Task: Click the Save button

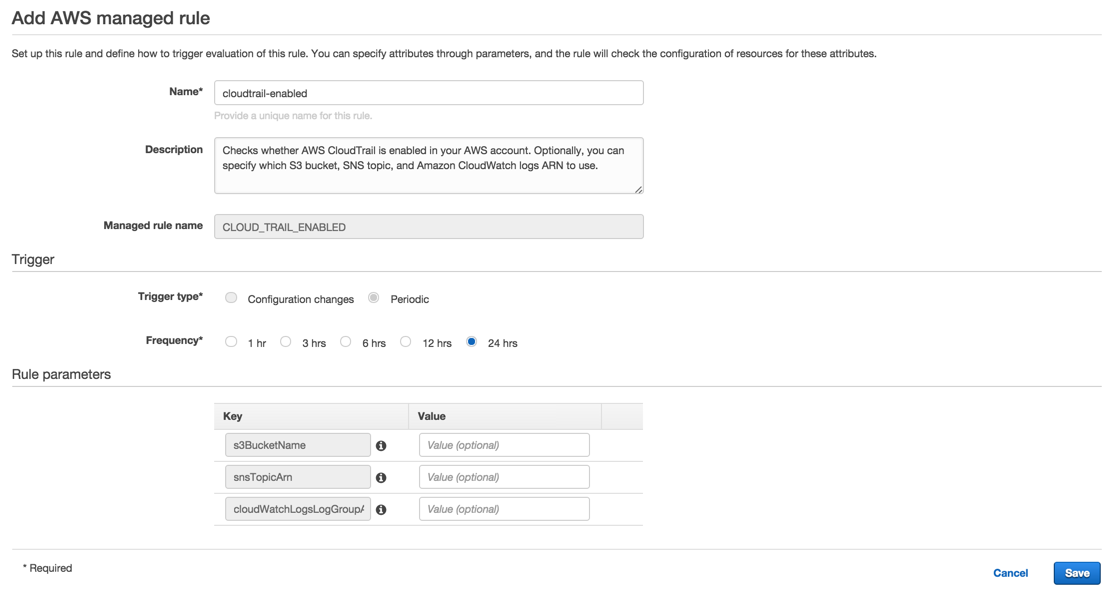Action: pyautogui.click(x=1076, y=572)
